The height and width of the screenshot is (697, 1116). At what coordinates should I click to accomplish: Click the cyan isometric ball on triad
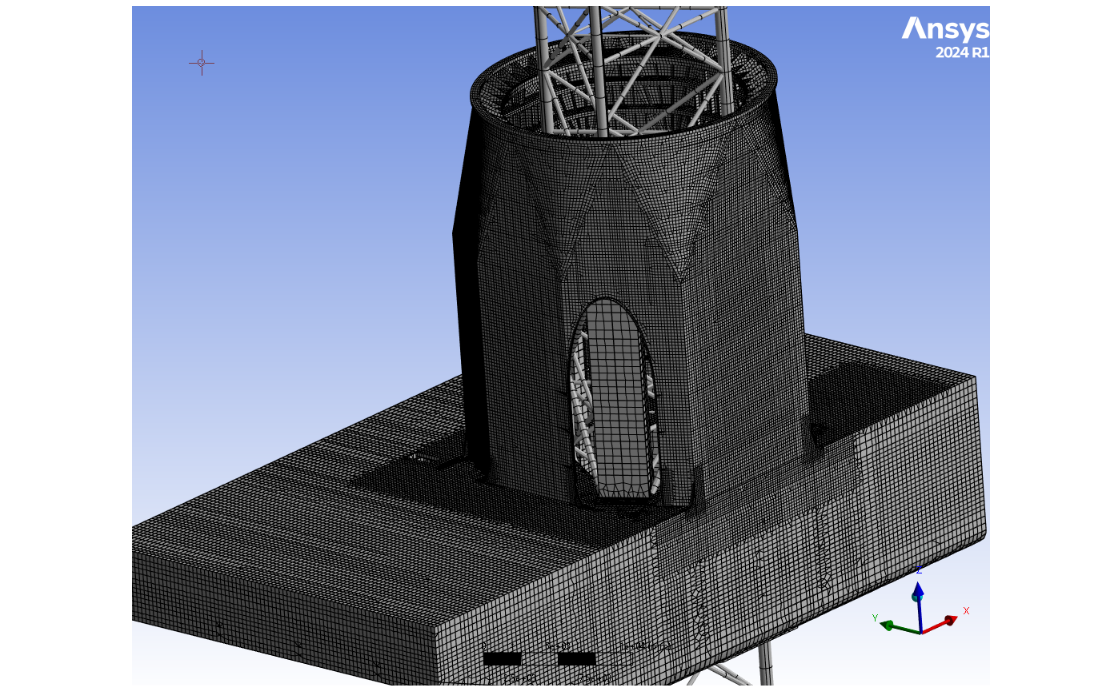pyautogui.click(x=918, y=597)
